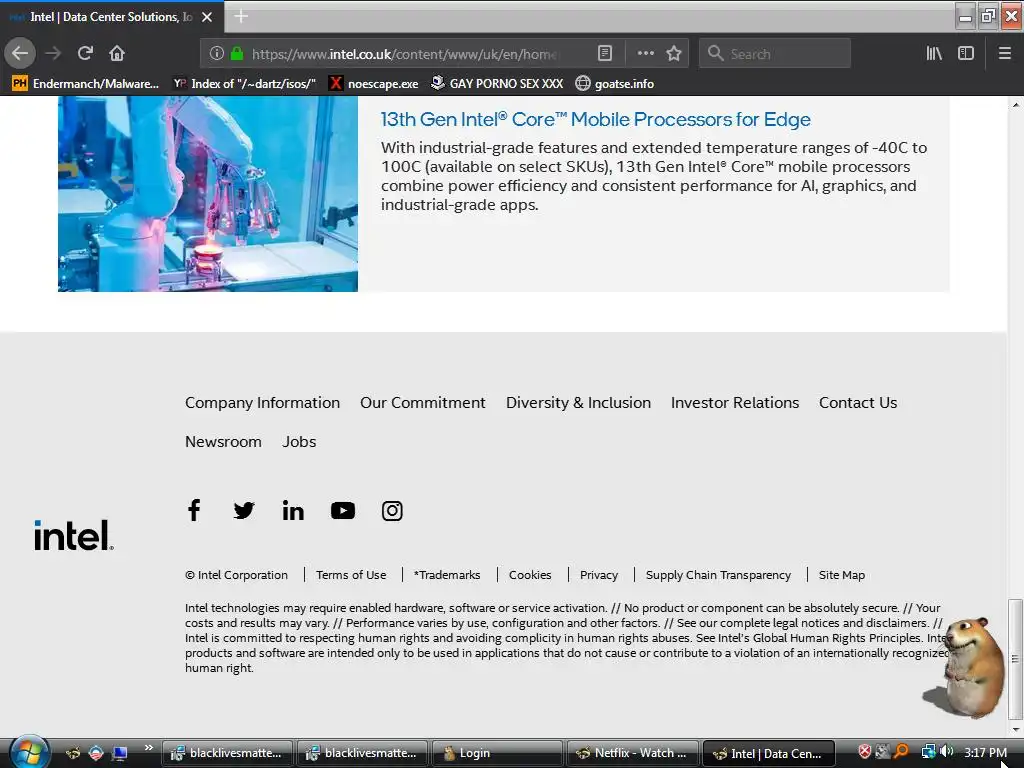Click the robot arm processor image
This screenshot has height=768, width=1024.
(208, 194)
